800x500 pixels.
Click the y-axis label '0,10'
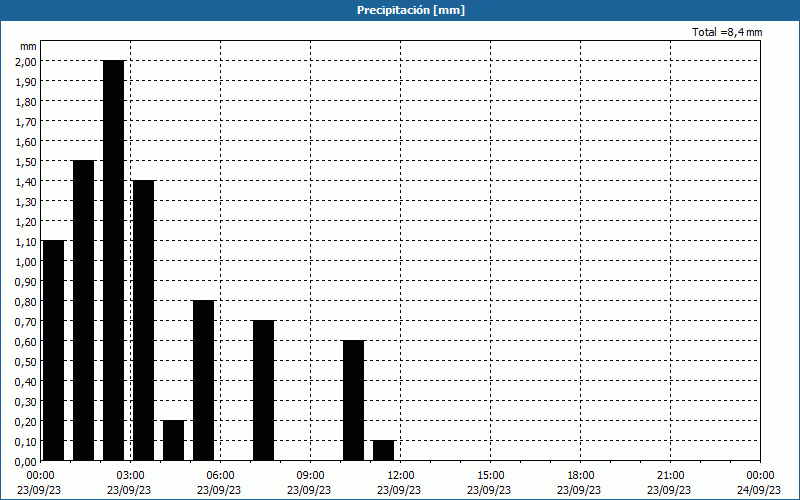coord(28,441)
